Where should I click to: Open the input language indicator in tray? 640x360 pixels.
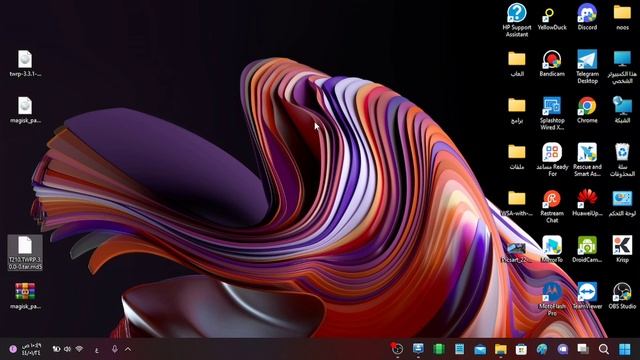tap(97, 349)
